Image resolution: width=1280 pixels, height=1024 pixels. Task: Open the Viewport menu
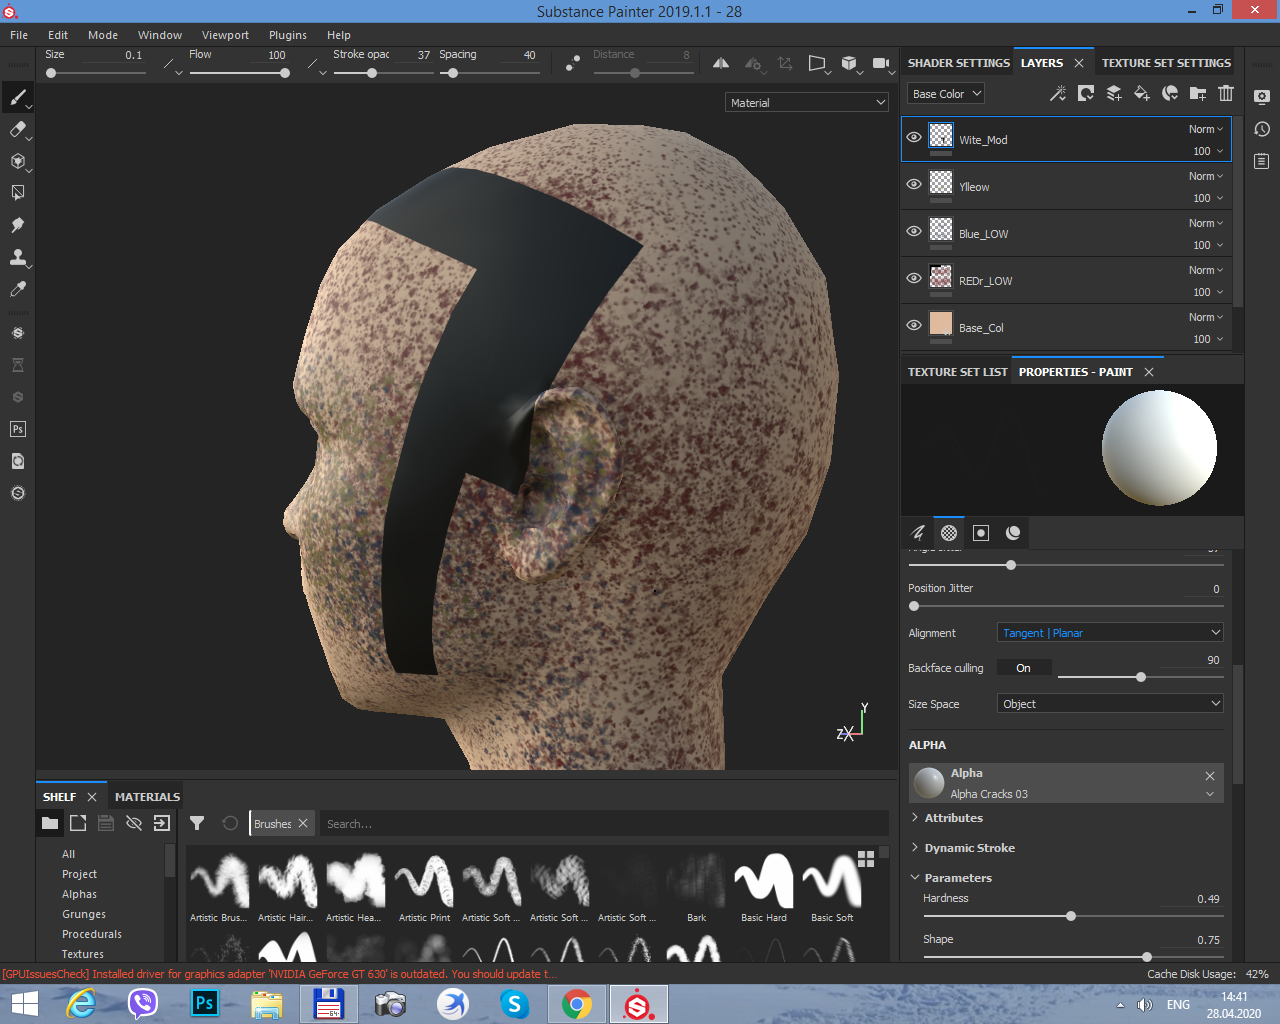(225, 35)
